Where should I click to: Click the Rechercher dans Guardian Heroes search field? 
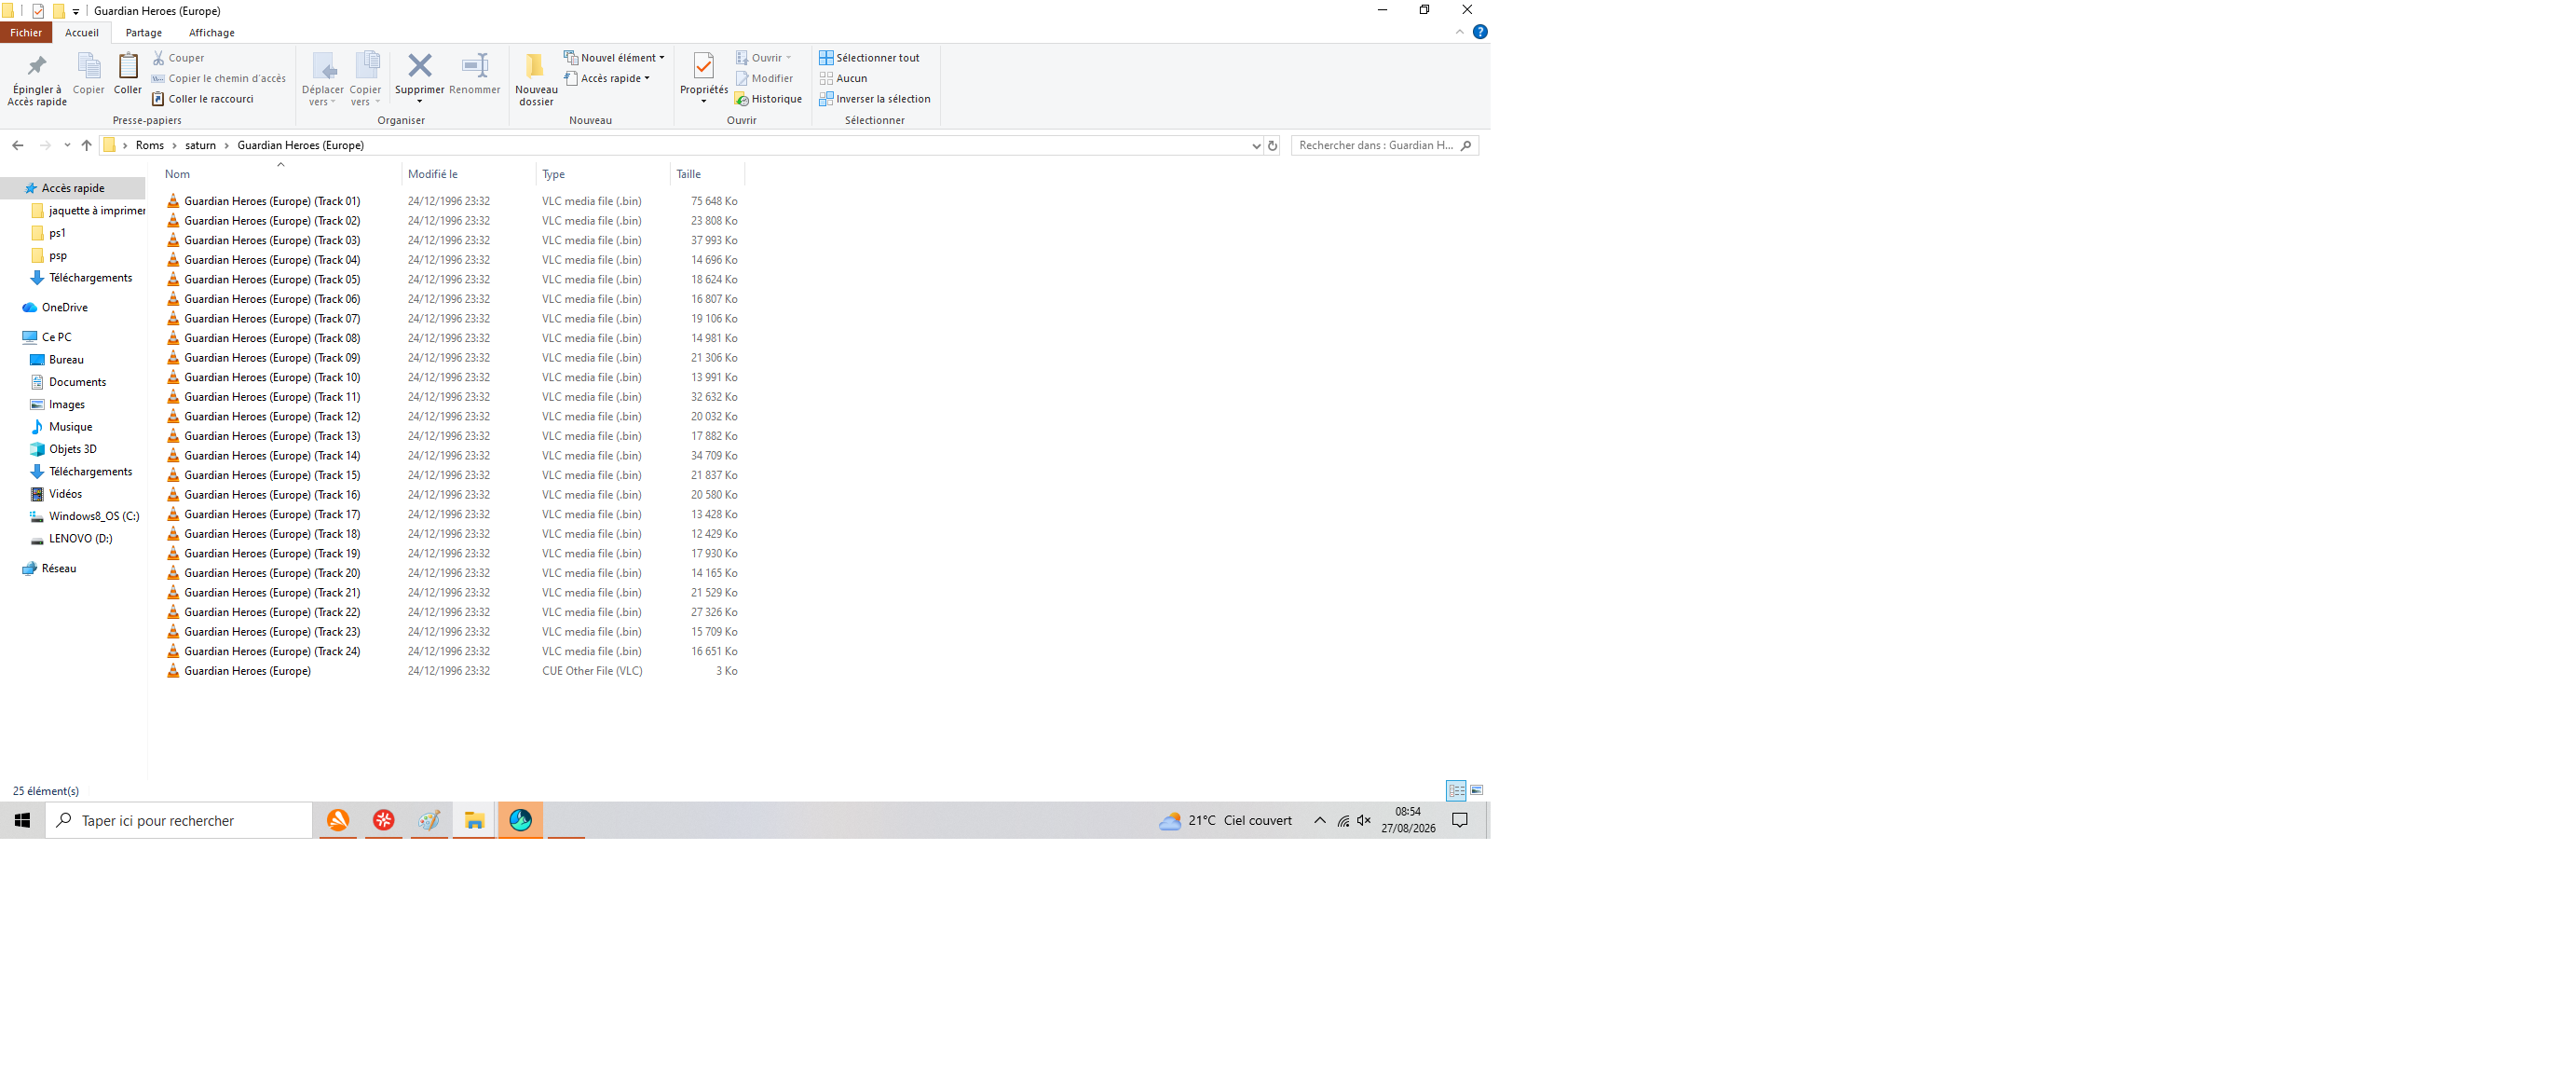tap(1376, 146)
